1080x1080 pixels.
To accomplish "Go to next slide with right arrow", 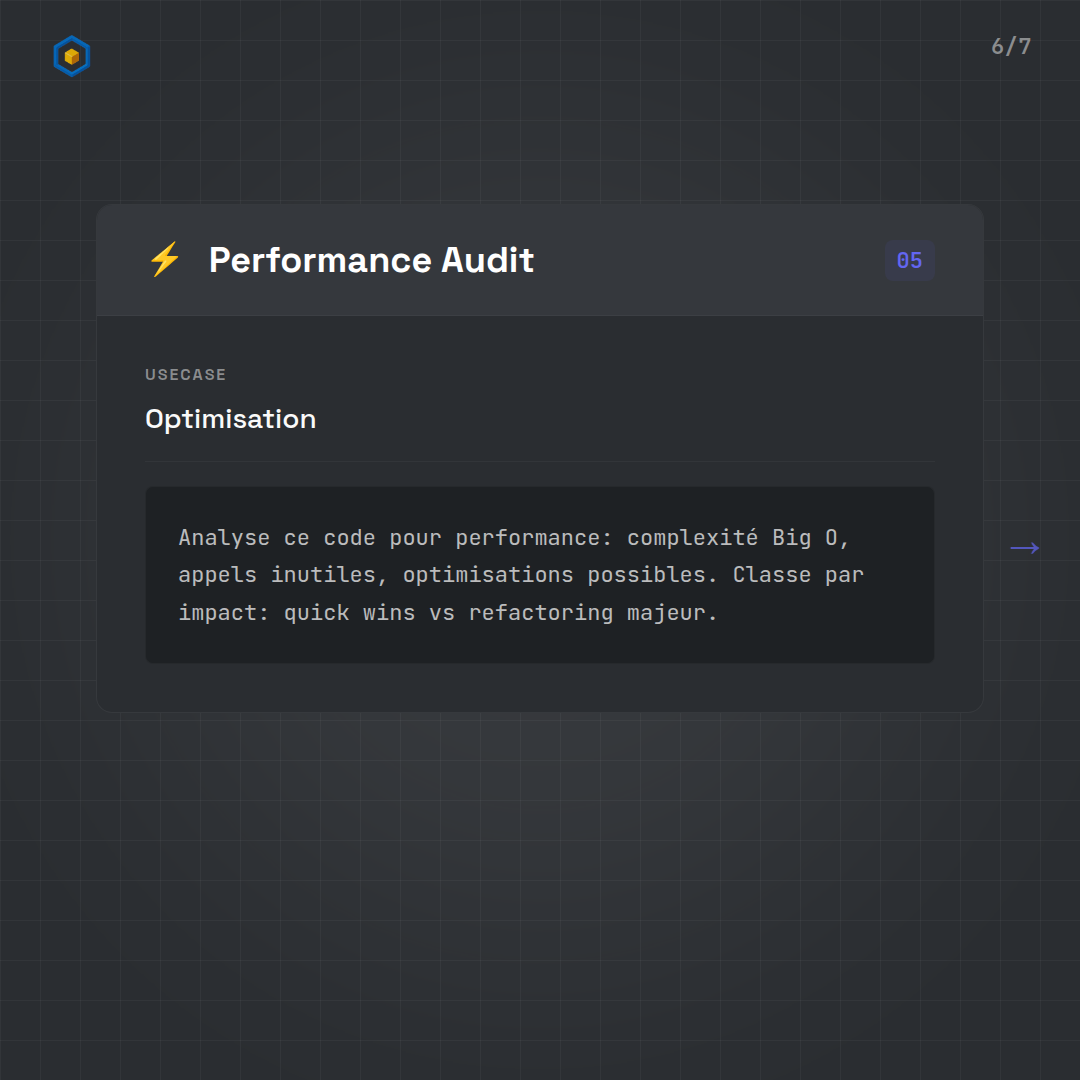I will pyautogui.click(x=1024, y=548).
